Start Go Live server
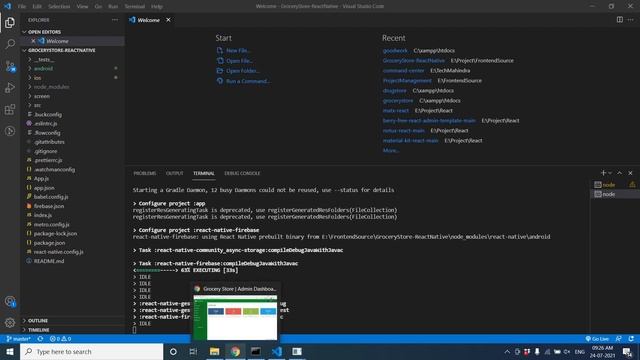 pos(597,339)
